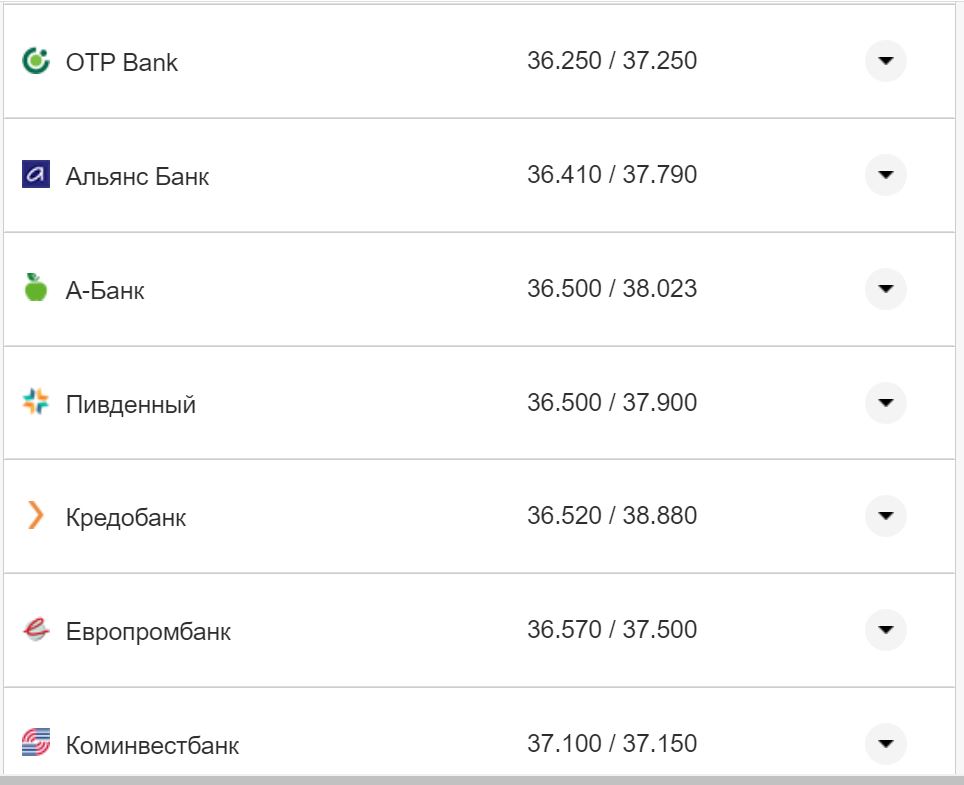Click the Альянс Банк purple logo icon
964x785 pixels.
click(35, 176)
